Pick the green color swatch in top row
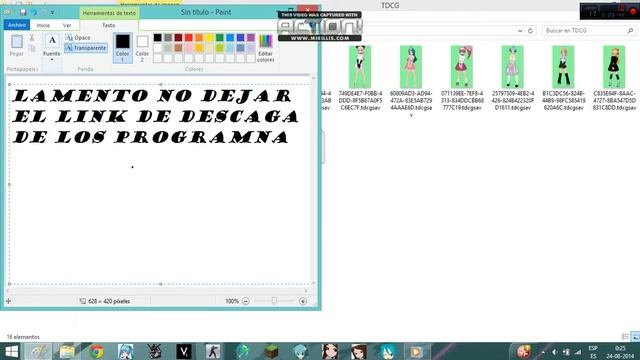 (220, 38)
